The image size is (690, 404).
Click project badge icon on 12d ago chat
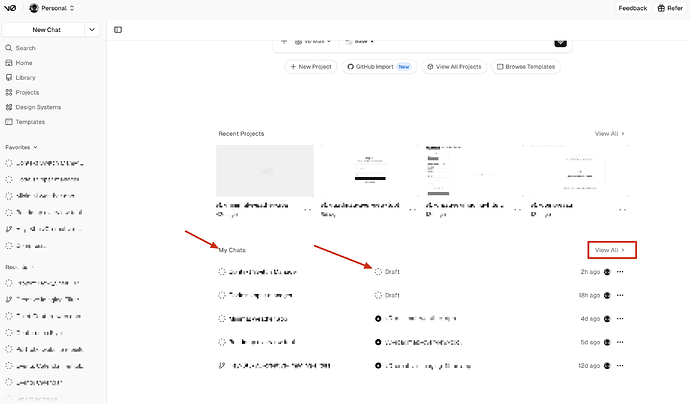coord(378,366)
